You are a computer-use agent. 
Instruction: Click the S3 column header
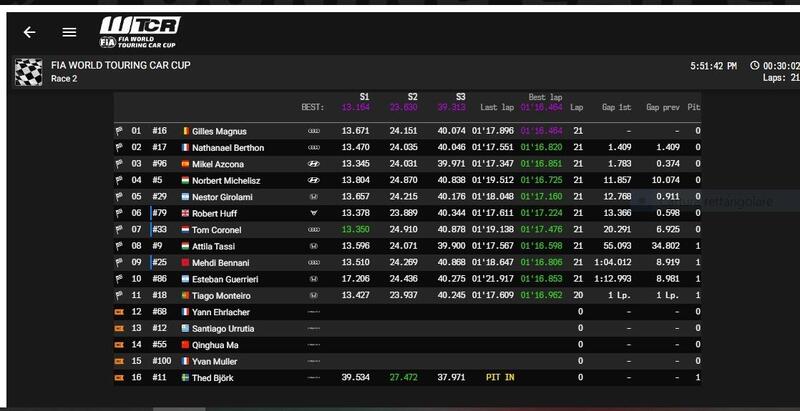coord(460,96)
